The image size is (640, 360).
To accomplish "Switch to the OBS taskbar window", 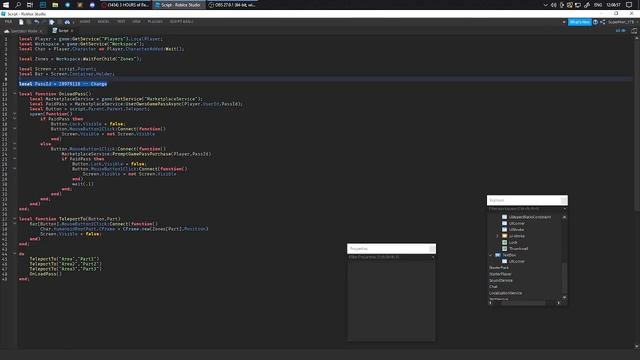I will tap(232, 5).
